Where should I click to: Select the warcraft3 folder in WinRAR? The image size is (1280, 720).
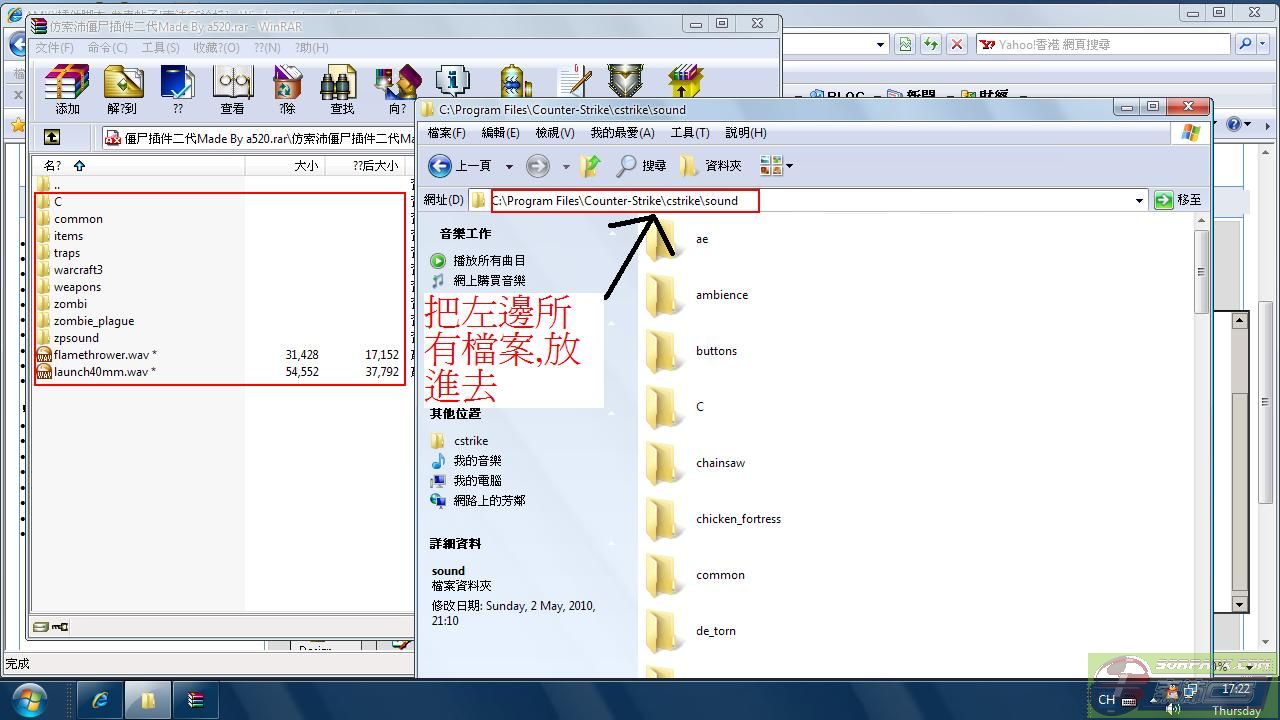click(78, 269)
